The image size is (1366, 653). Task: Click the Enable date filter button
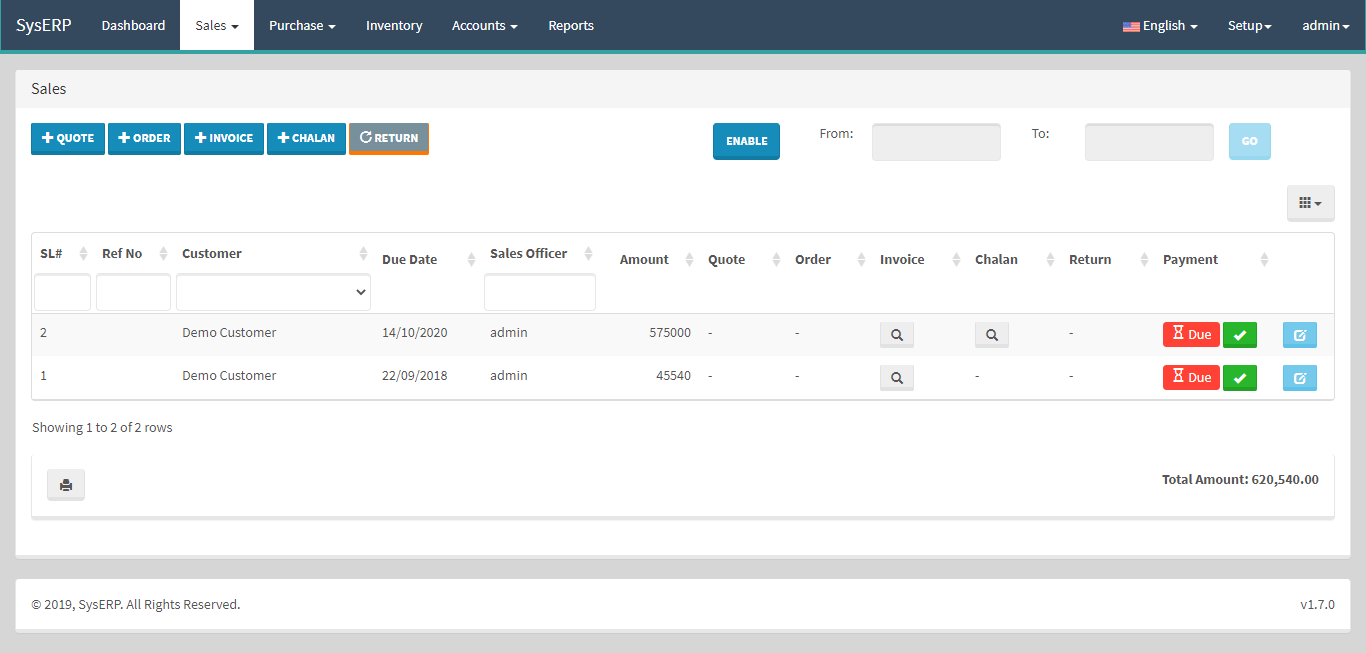coord(746,141)
